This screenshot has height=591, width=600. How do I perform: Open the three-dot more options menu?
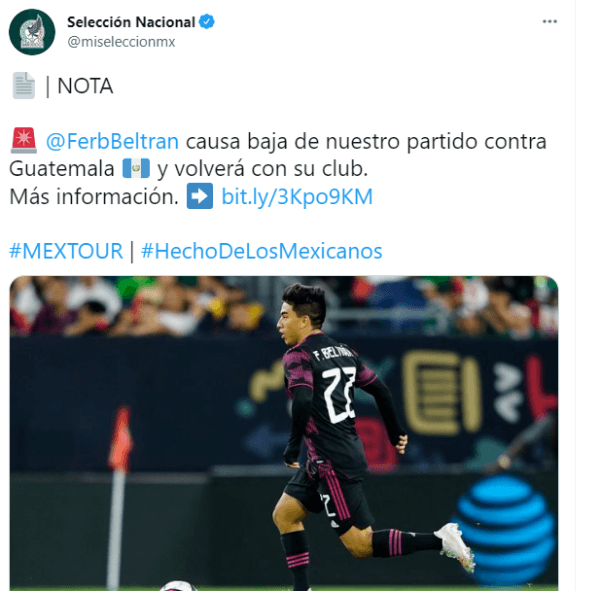click(549, 21)
